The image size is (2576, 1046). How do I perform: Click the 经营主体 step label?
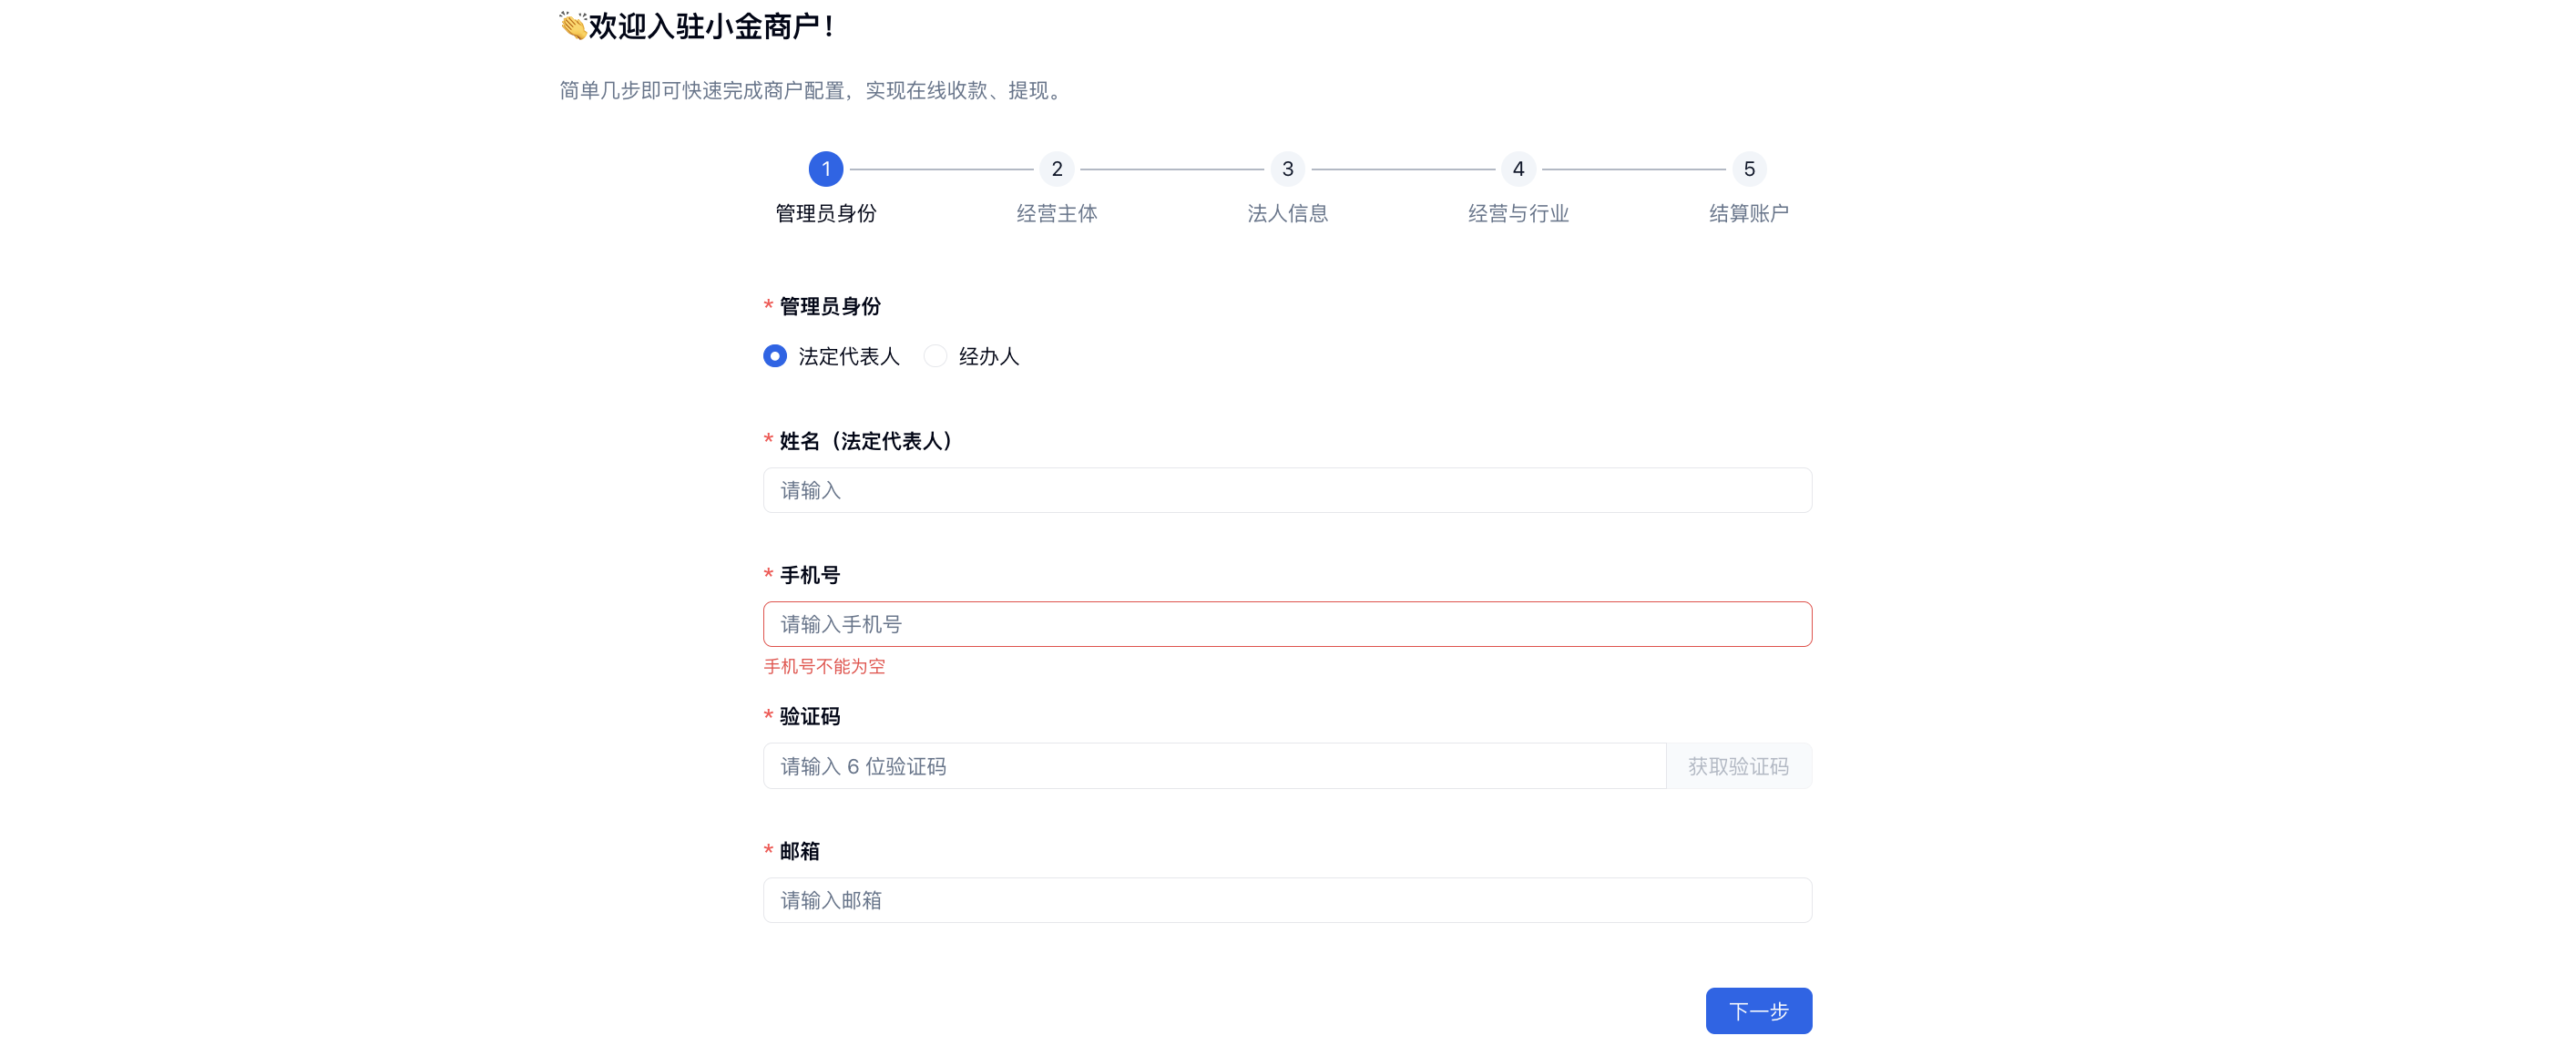[x=1057, y=213]
